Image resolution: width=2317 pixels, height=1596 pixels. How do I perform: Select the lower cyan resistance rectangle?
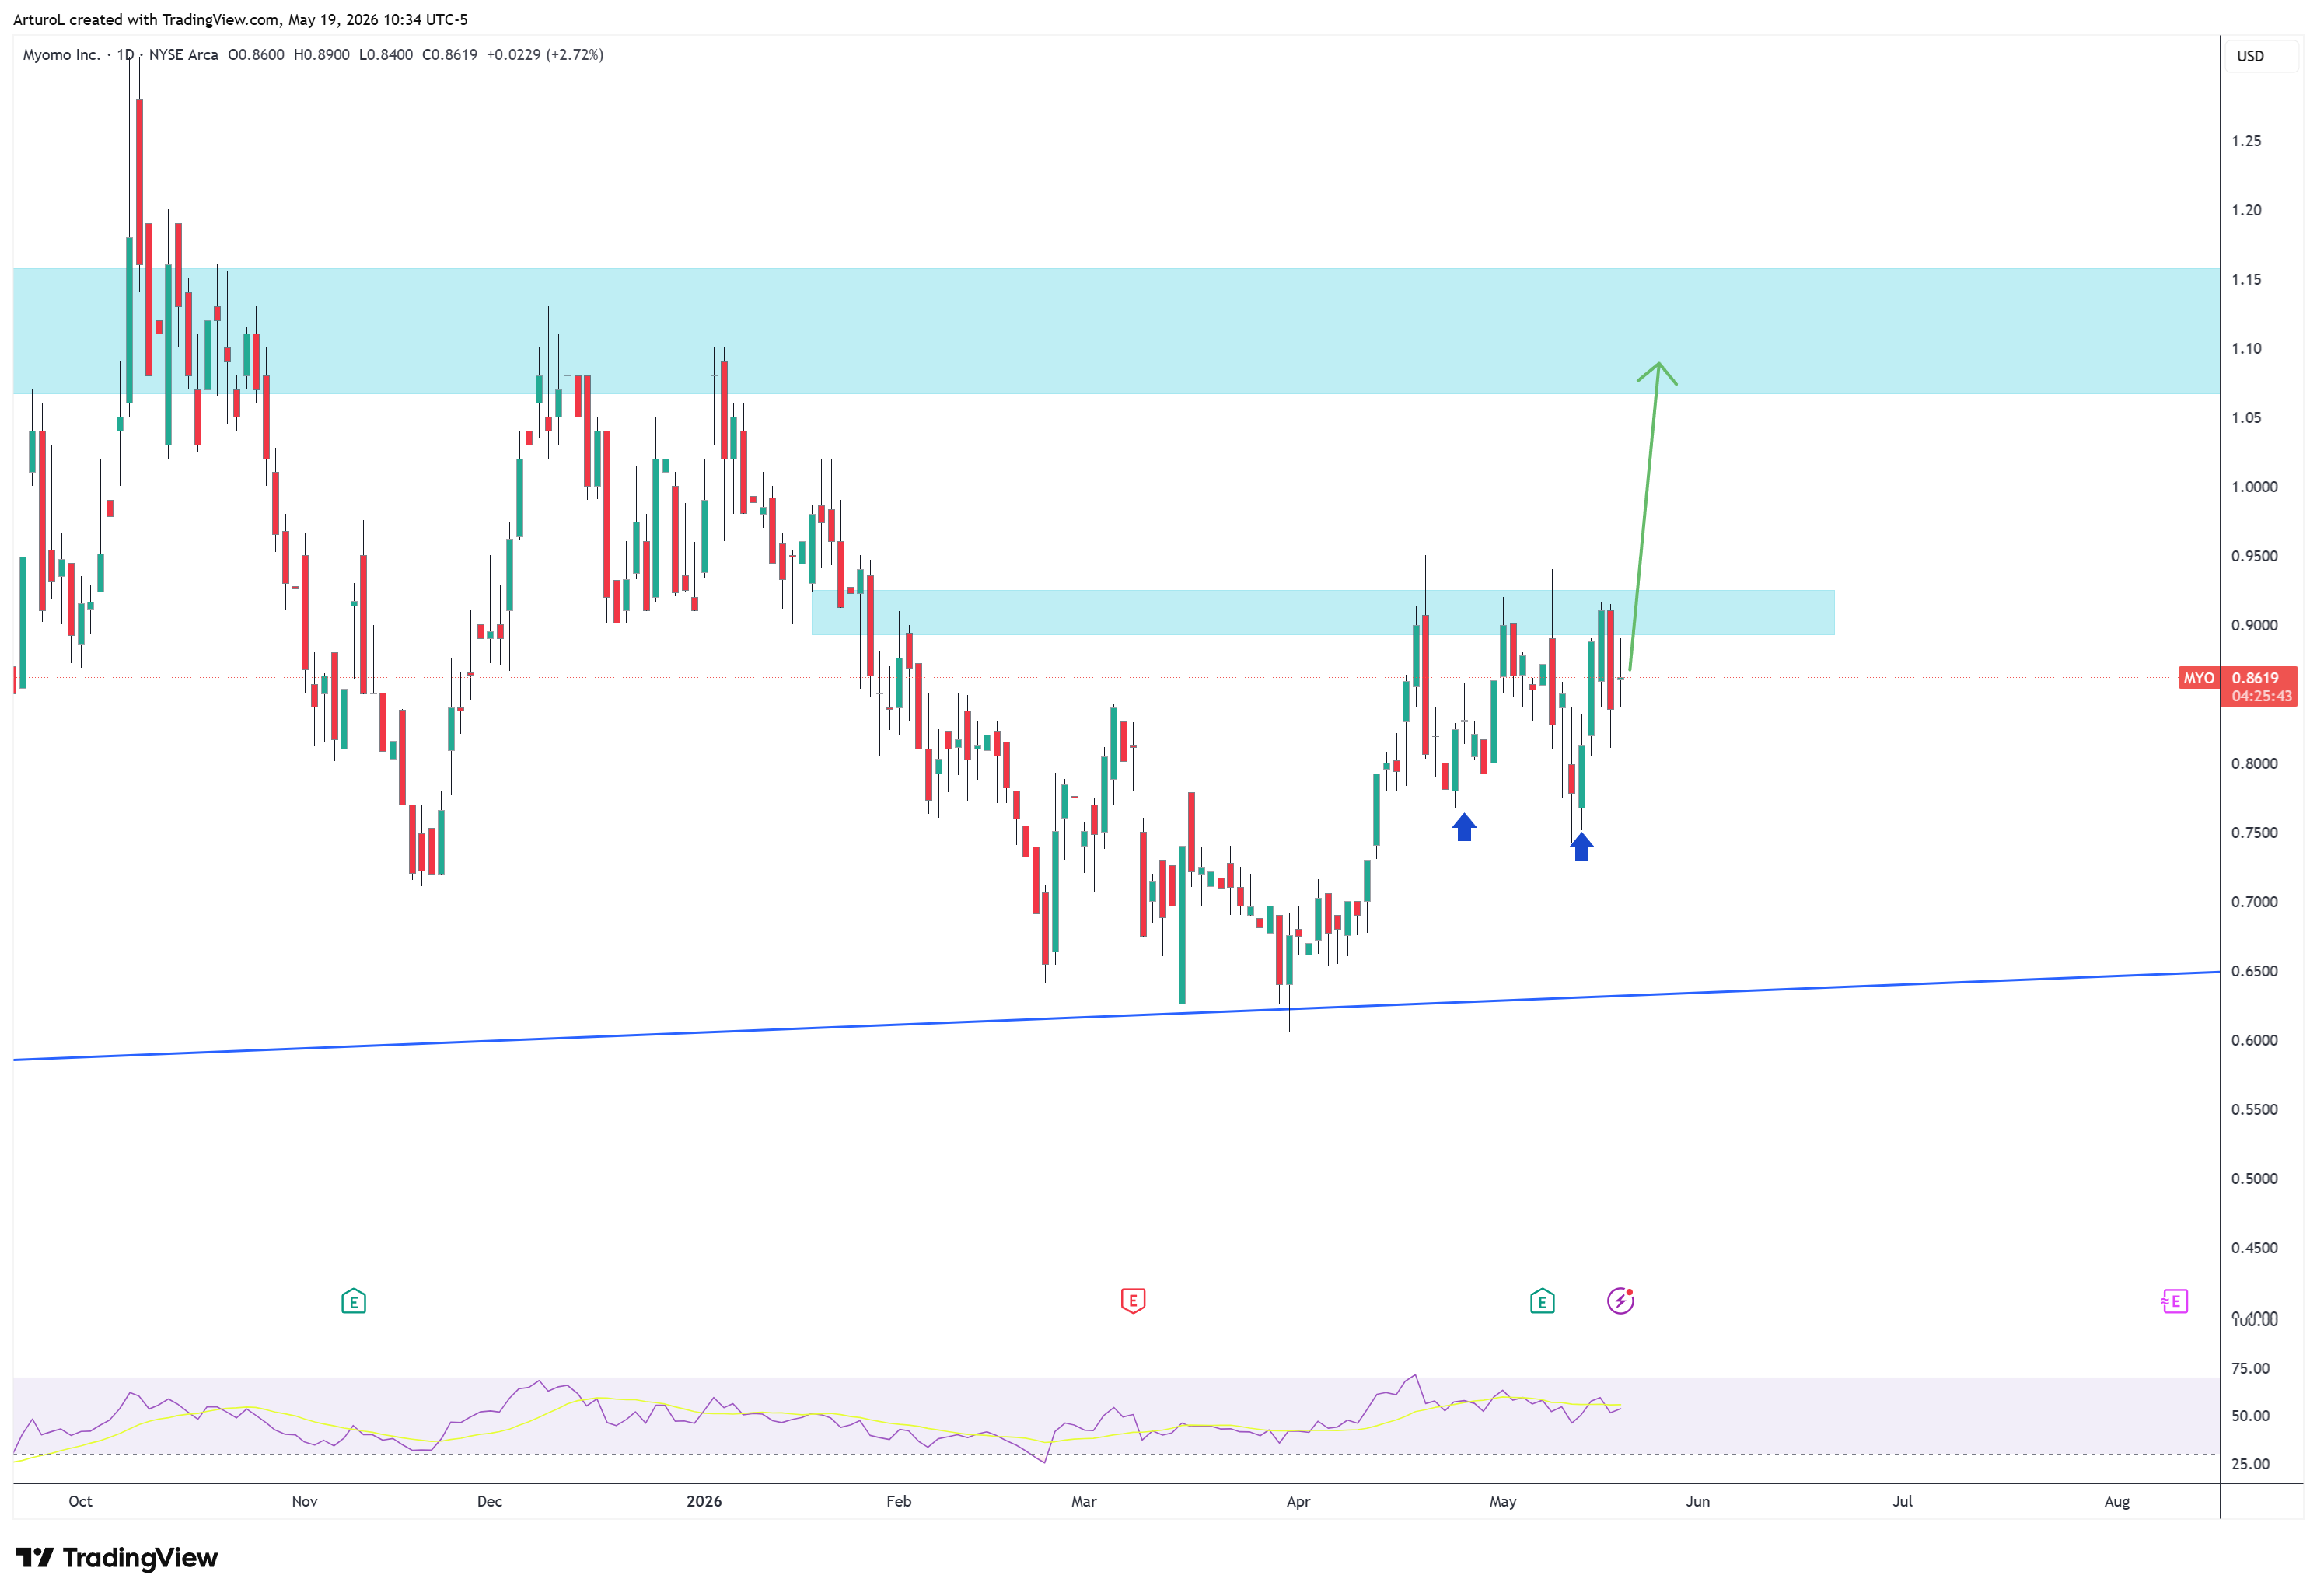(x=1322, y=612)
